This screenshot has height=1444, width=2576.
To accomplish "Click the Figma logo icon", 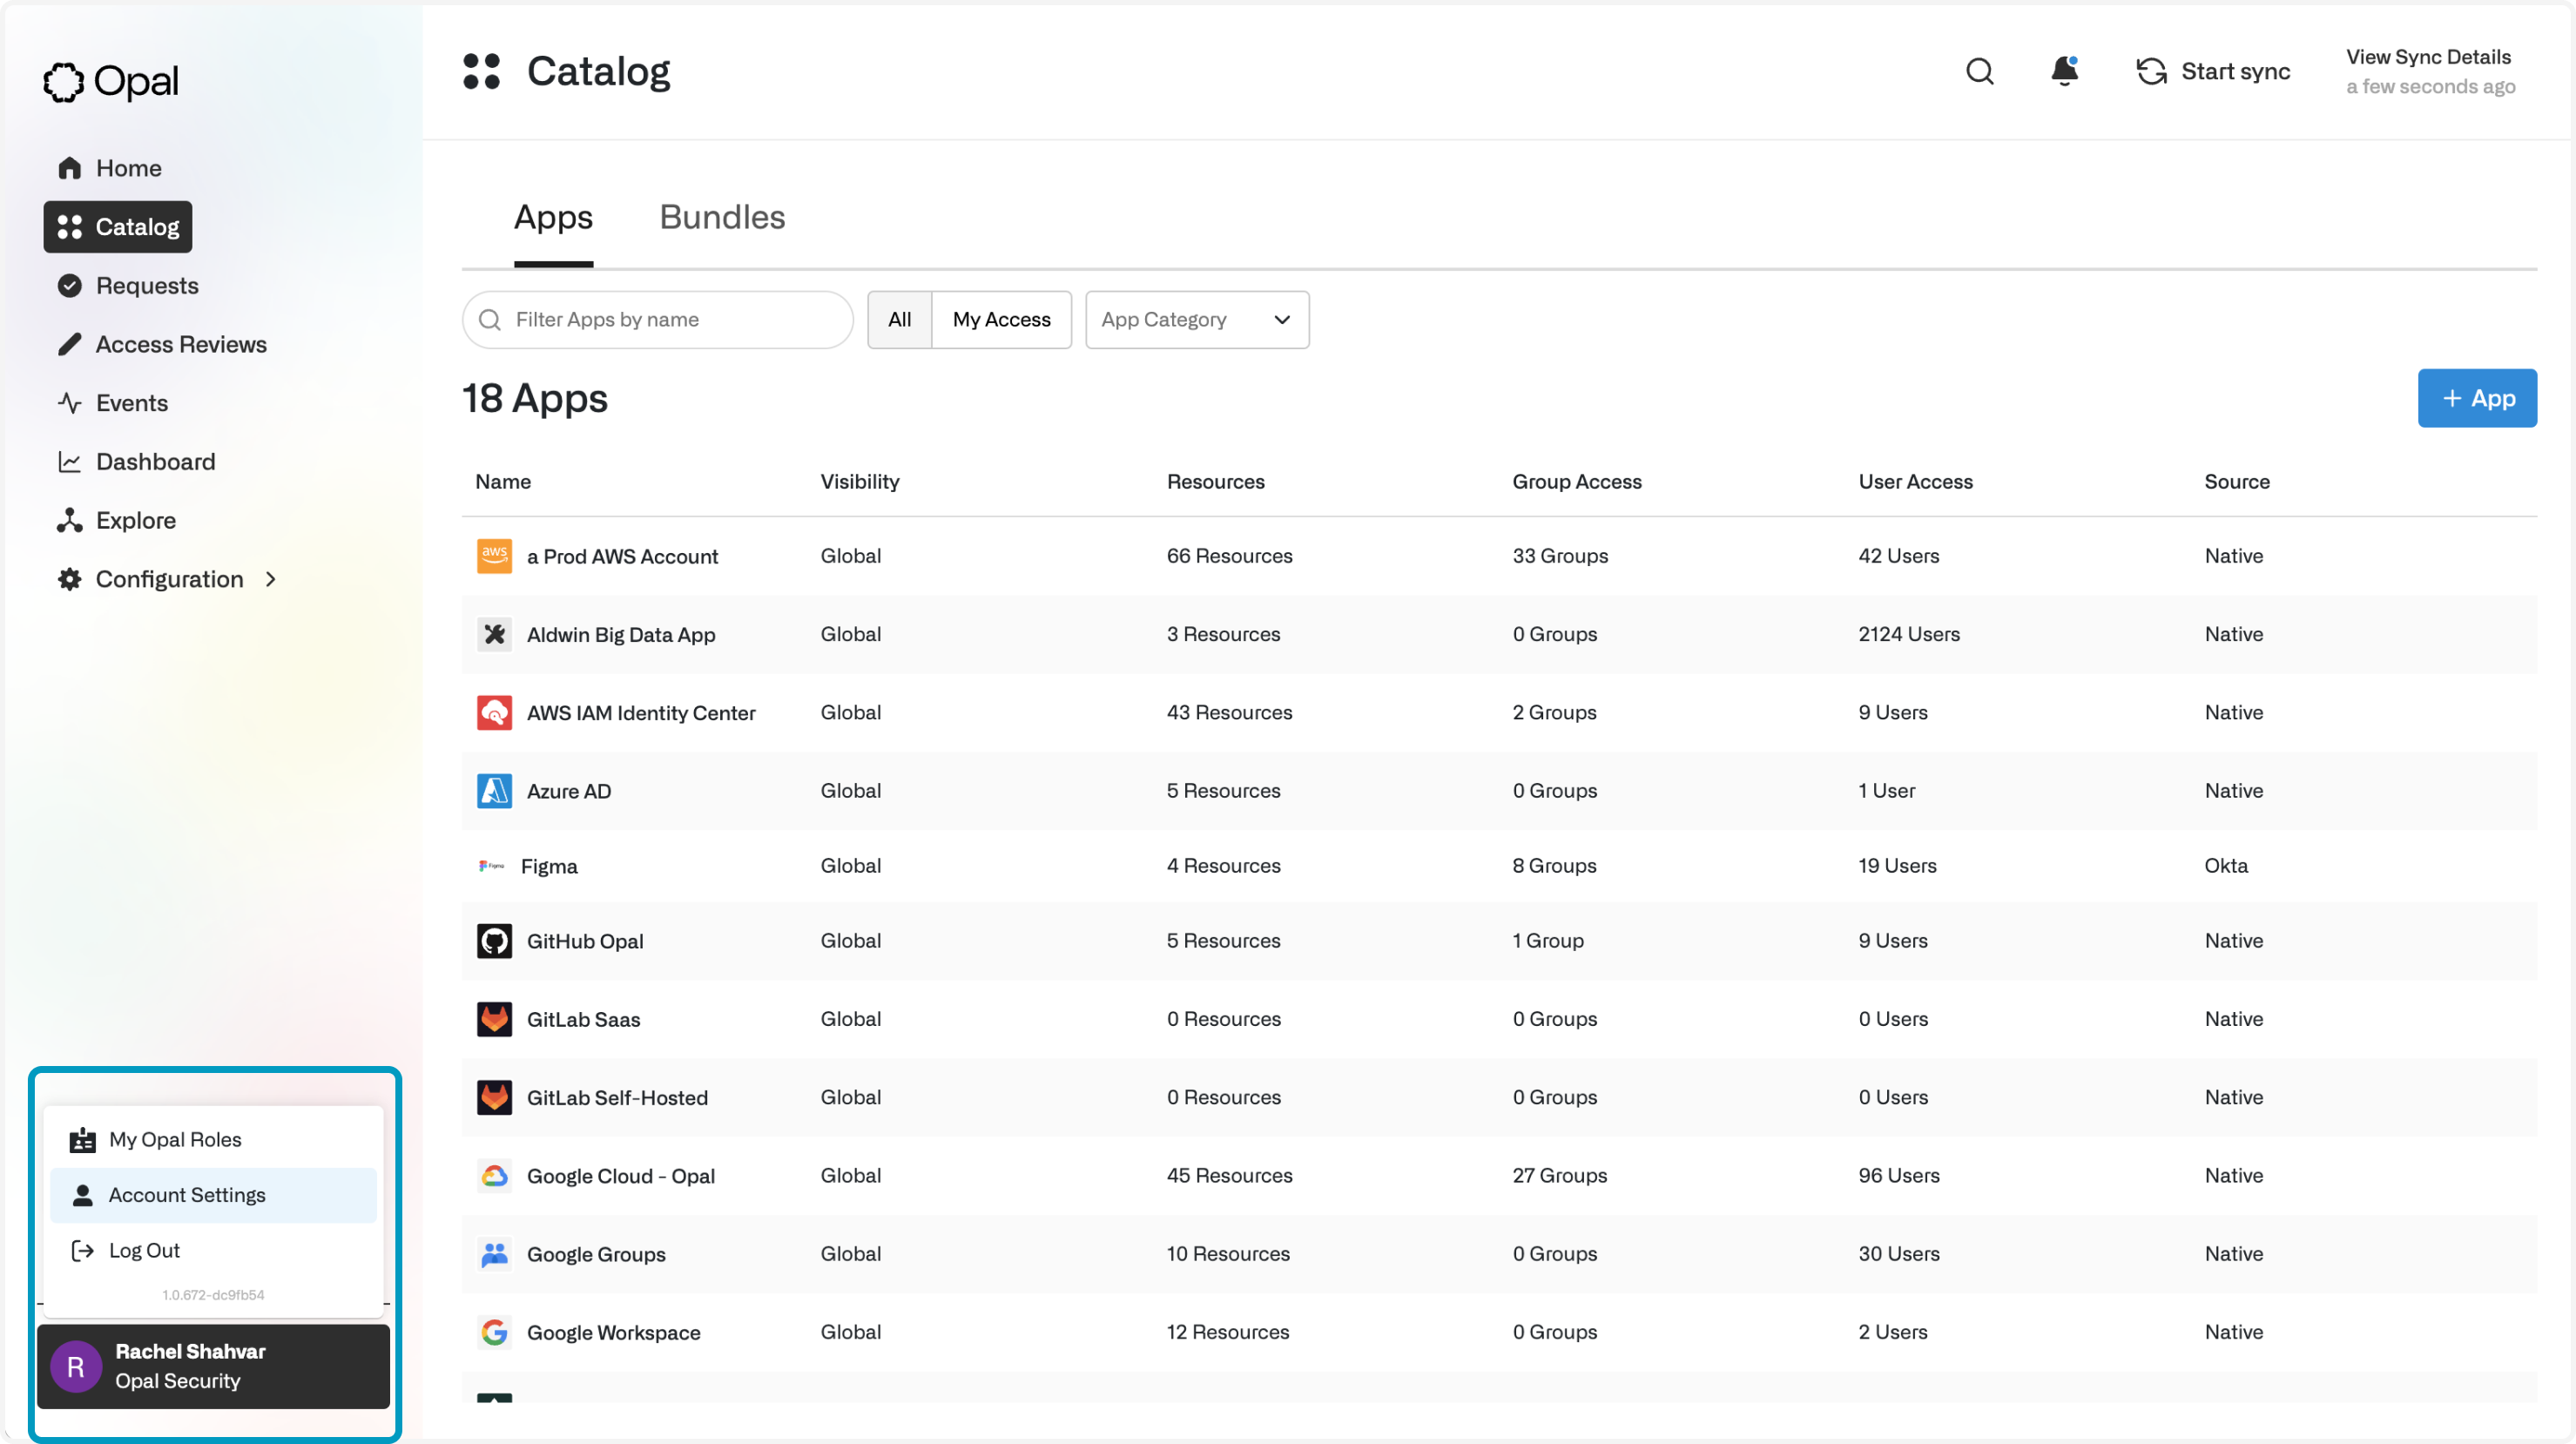I will [x=491, y=866].
